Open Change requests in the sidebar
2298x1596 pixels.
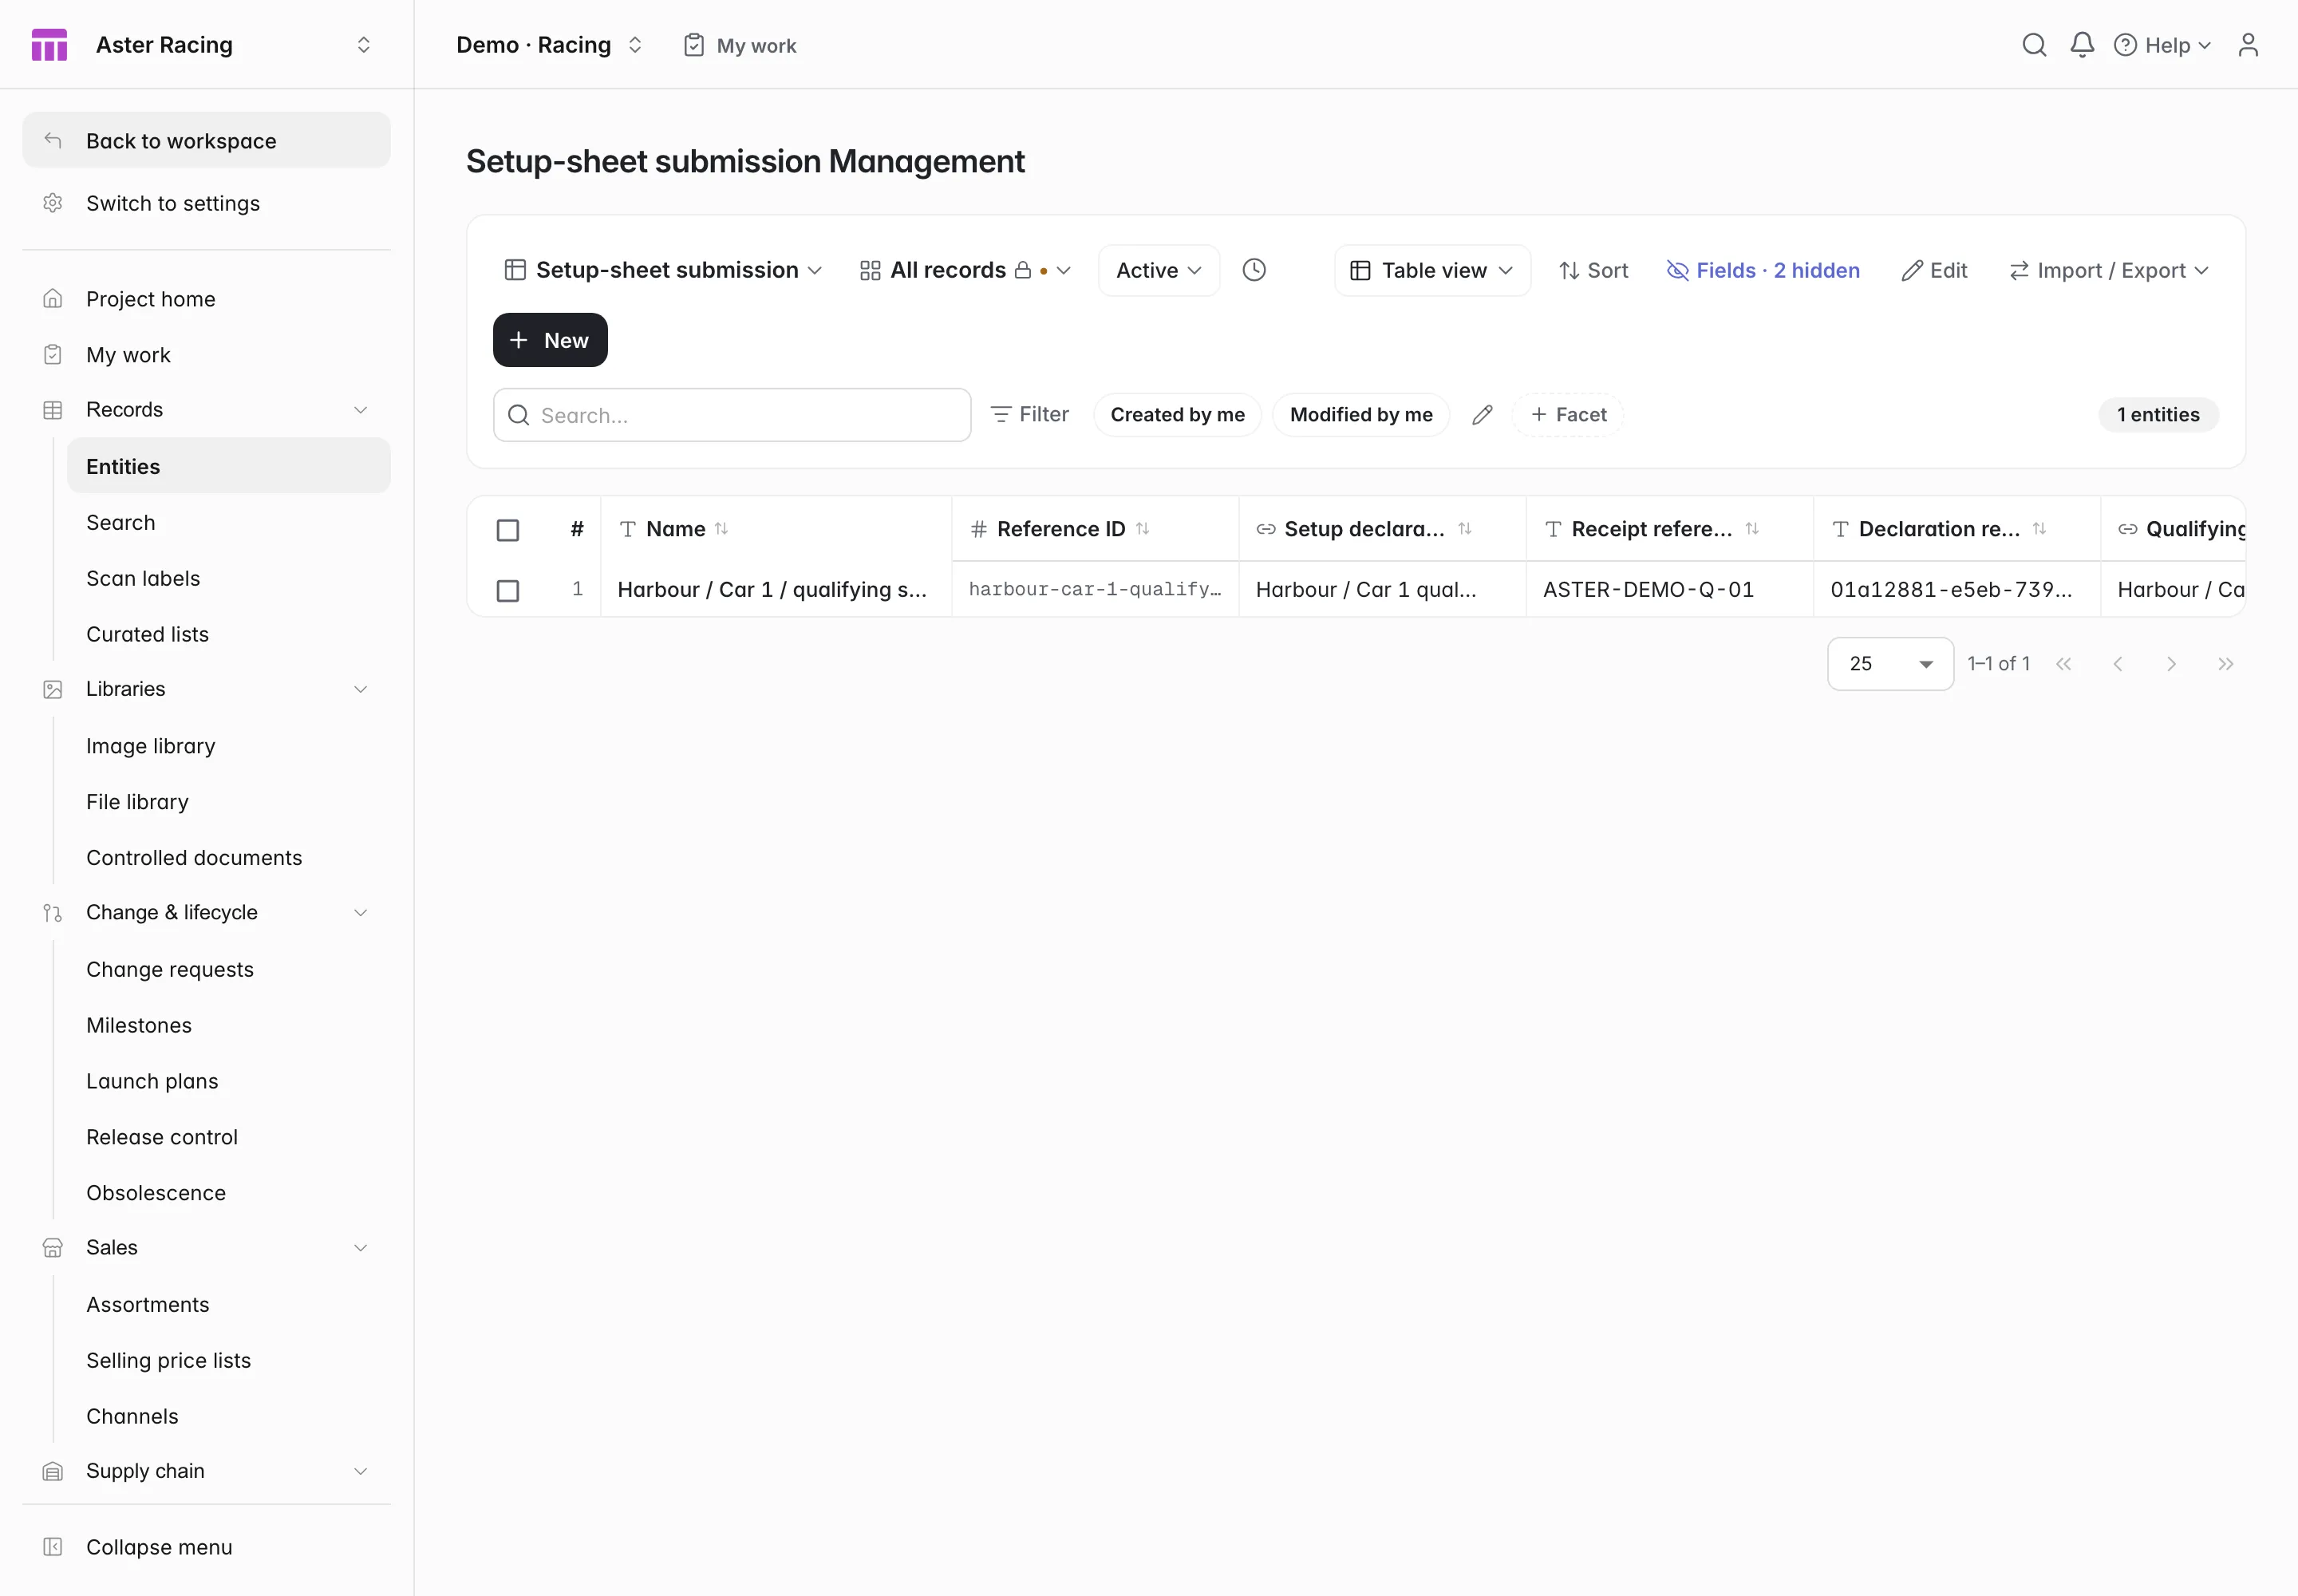click(x=170, y=970)
